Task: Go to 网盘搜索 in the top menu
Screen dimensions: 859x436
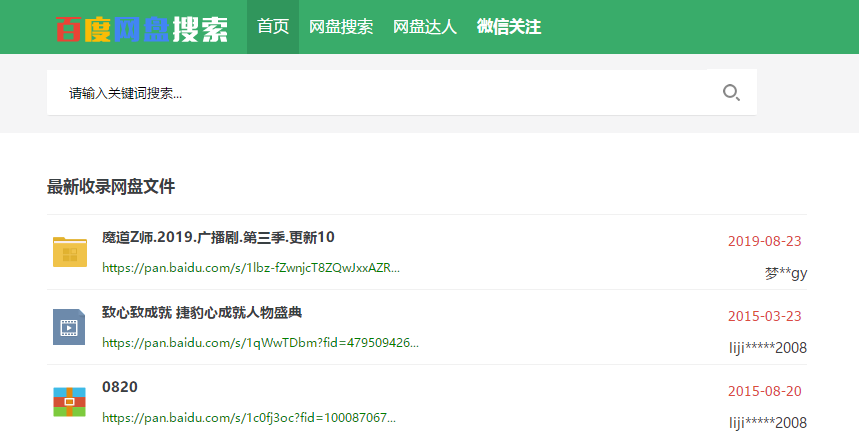Action: pyautogui.click(x=341, y=27)
